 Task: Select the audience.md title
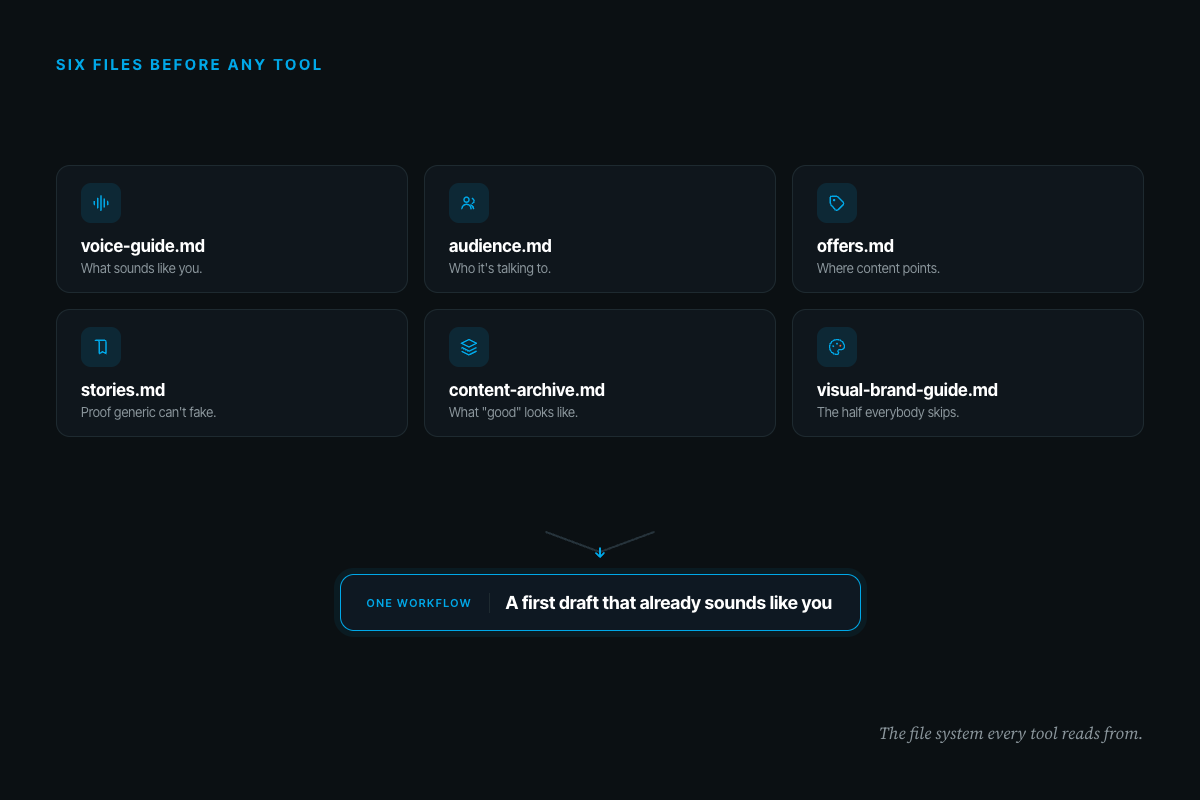pos(500,246)
